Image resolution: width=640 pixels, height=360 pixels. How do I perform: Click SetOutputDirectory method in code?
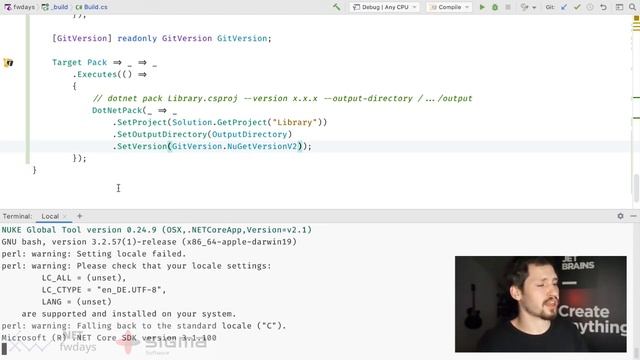162,134
